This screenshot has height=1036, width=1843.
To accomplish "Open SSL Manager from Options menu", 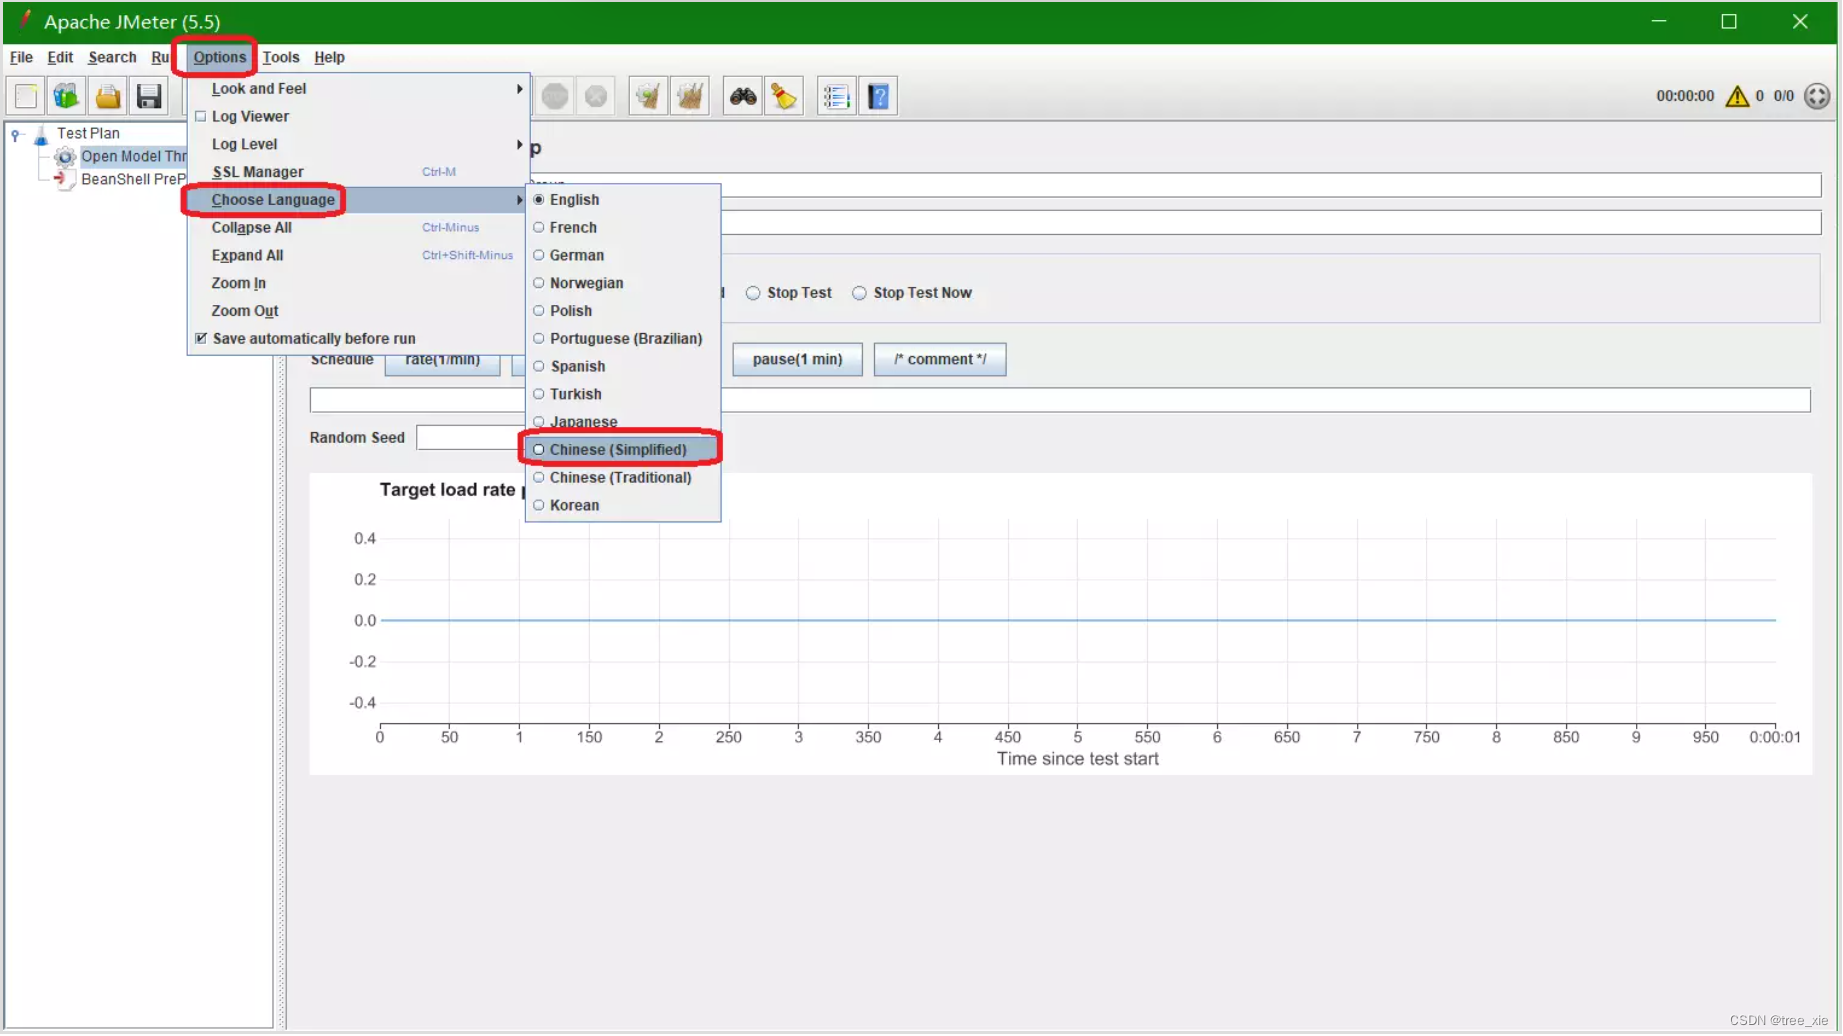I will (x=358, y=172).
